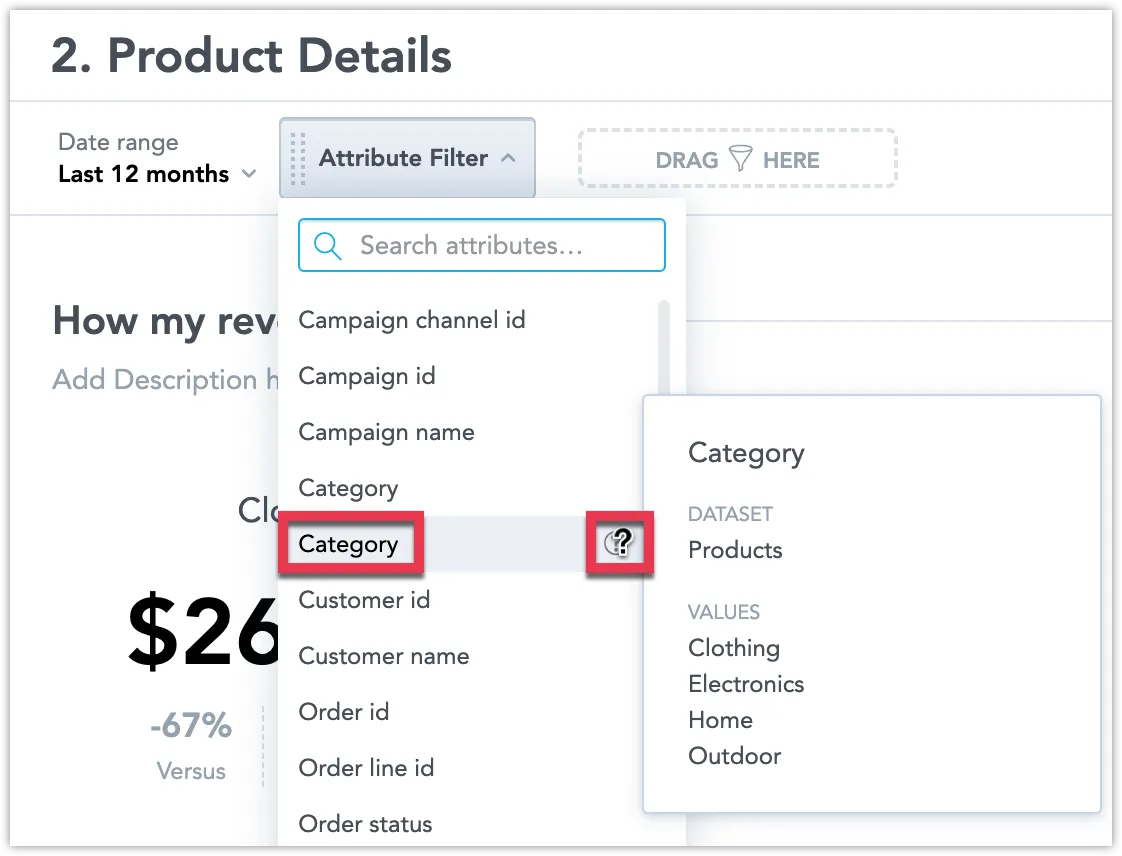
Task: Choose the highlighted Category attribute
Action: coord(350,543)
